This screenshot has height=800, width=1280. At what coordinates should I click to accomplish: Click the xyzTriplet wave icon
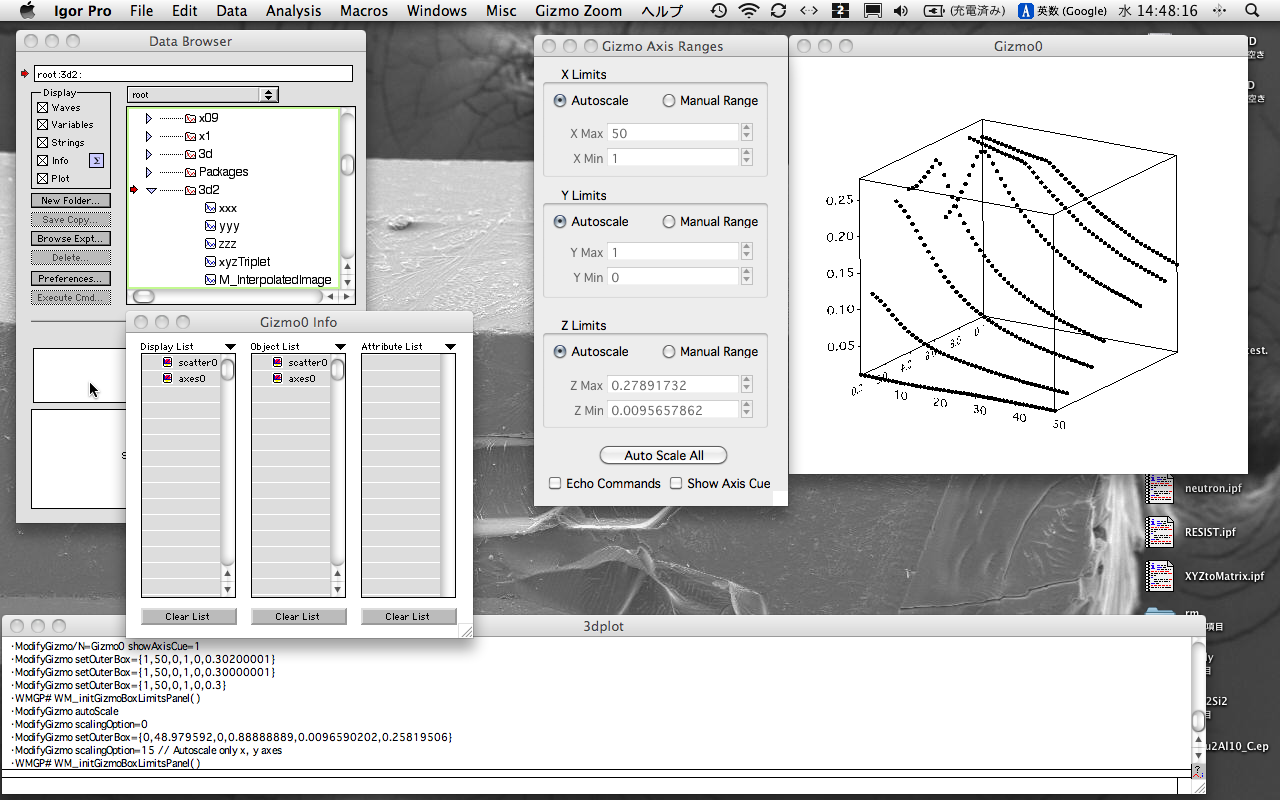[x=210, y=262]
